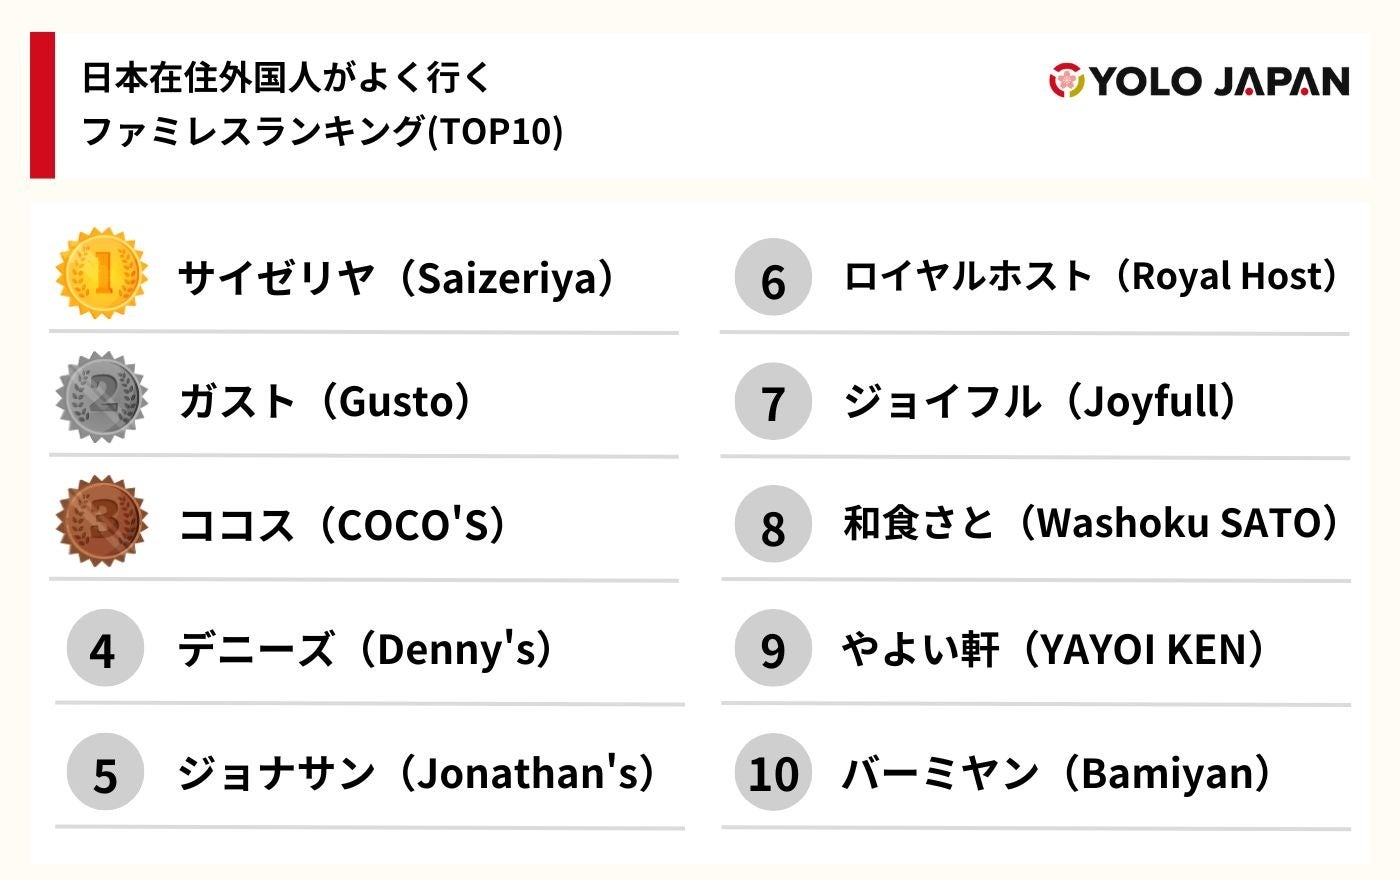Select the Saizeriya restaurant name
The width and height of the screenshot is (1400, 880).
396,277
